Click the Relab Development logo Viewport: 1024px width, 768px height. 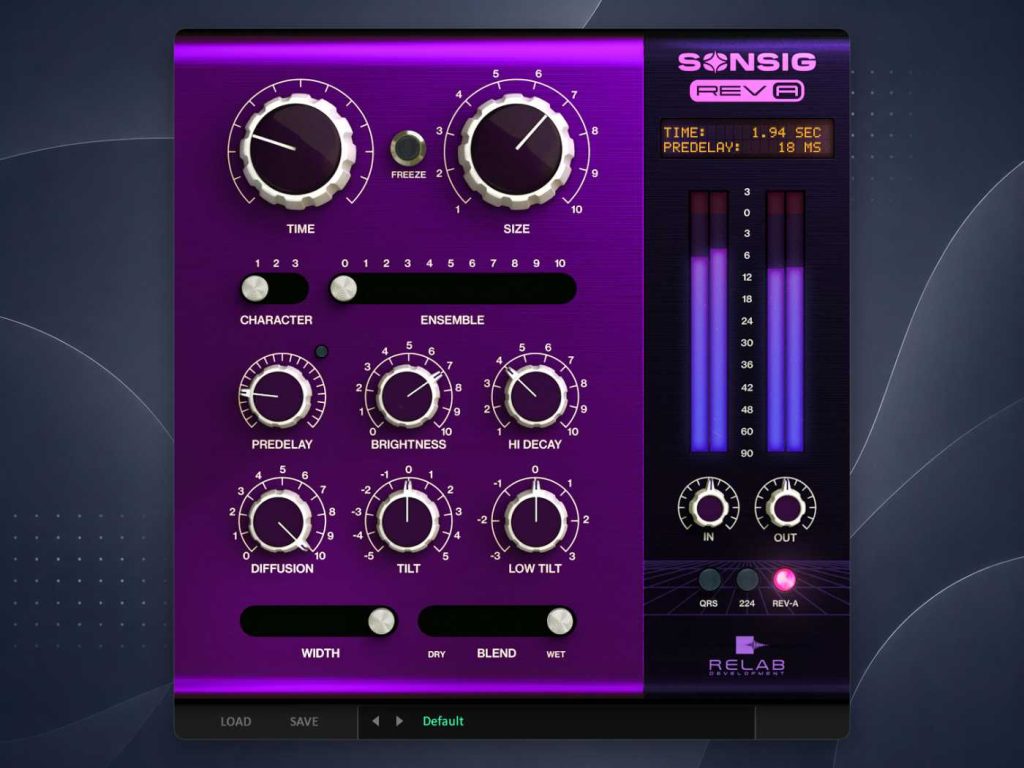click(x=747, y=655)
